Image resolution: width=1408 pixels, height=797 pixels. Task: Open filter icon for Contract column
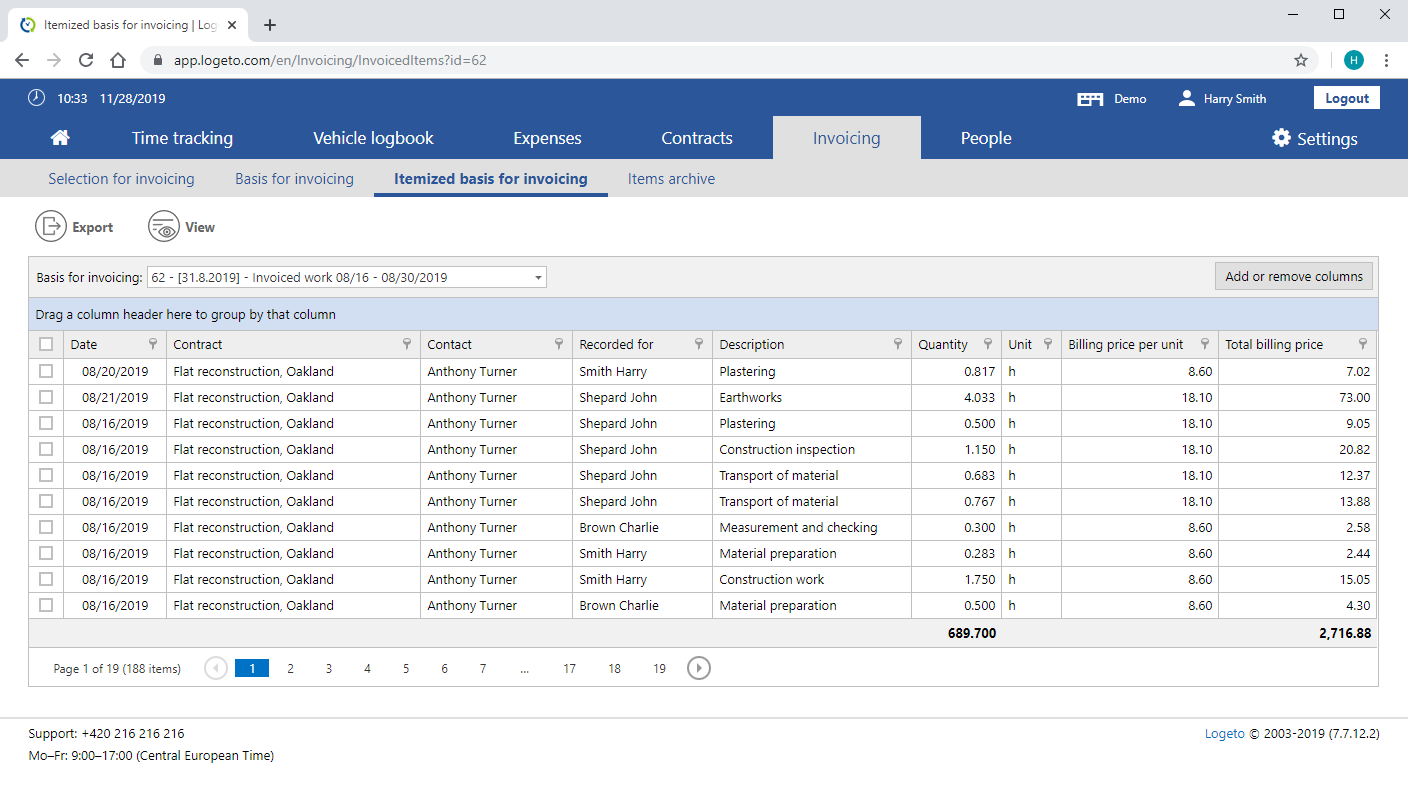point(407,344)
